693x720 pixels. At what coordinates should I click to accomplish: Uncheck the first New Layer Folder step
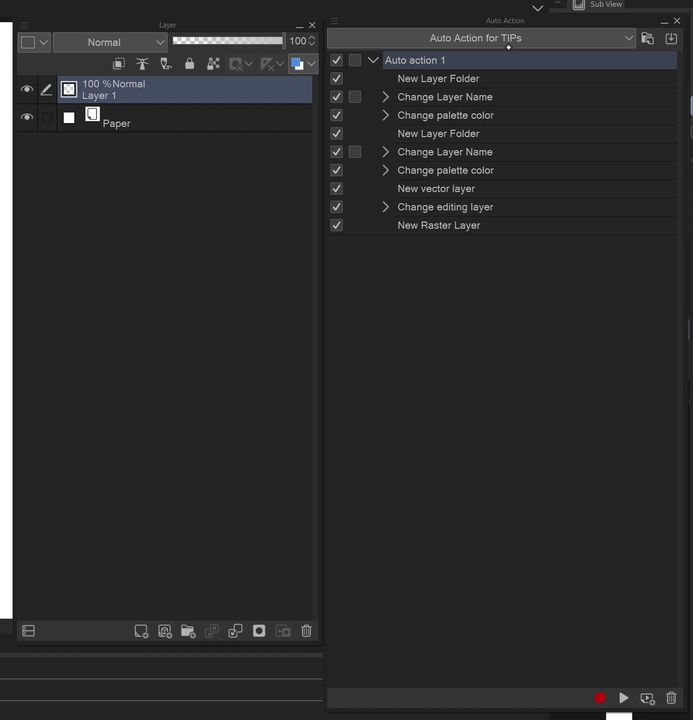click(337, 79)
